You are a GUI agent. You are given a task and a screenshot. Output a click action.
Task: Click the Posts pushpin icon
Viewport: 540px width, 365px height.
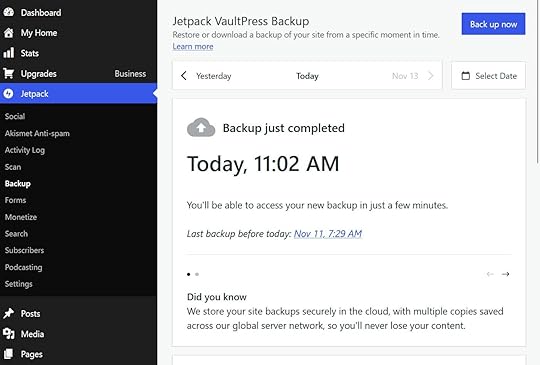[x=9, y=313]
